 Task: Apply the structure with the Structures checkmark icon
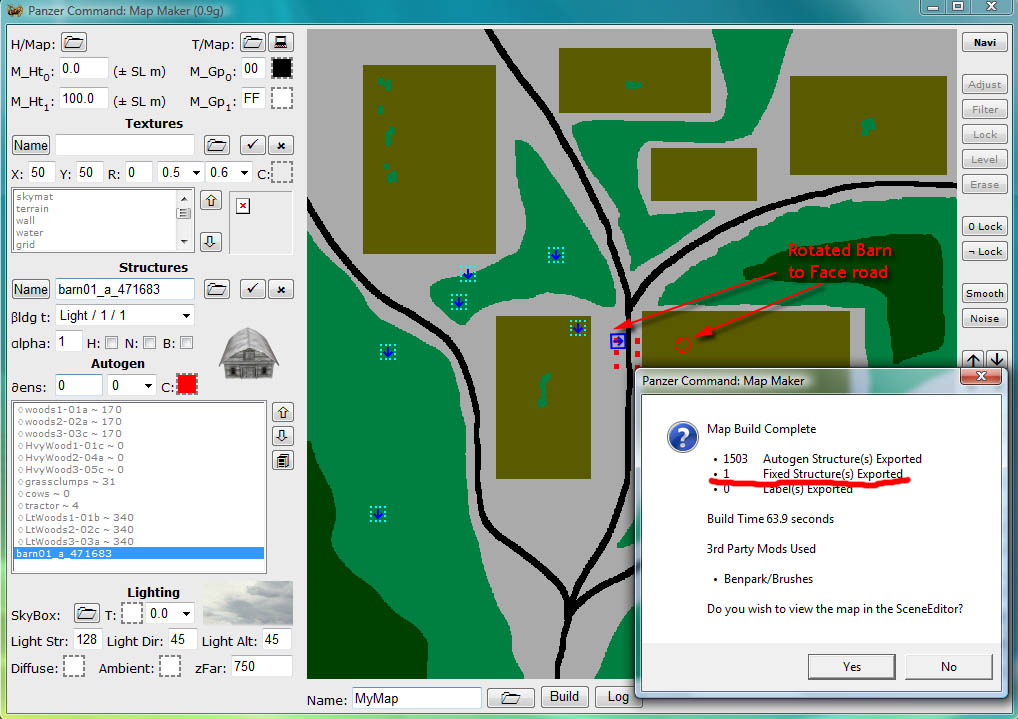coord(253,289)
